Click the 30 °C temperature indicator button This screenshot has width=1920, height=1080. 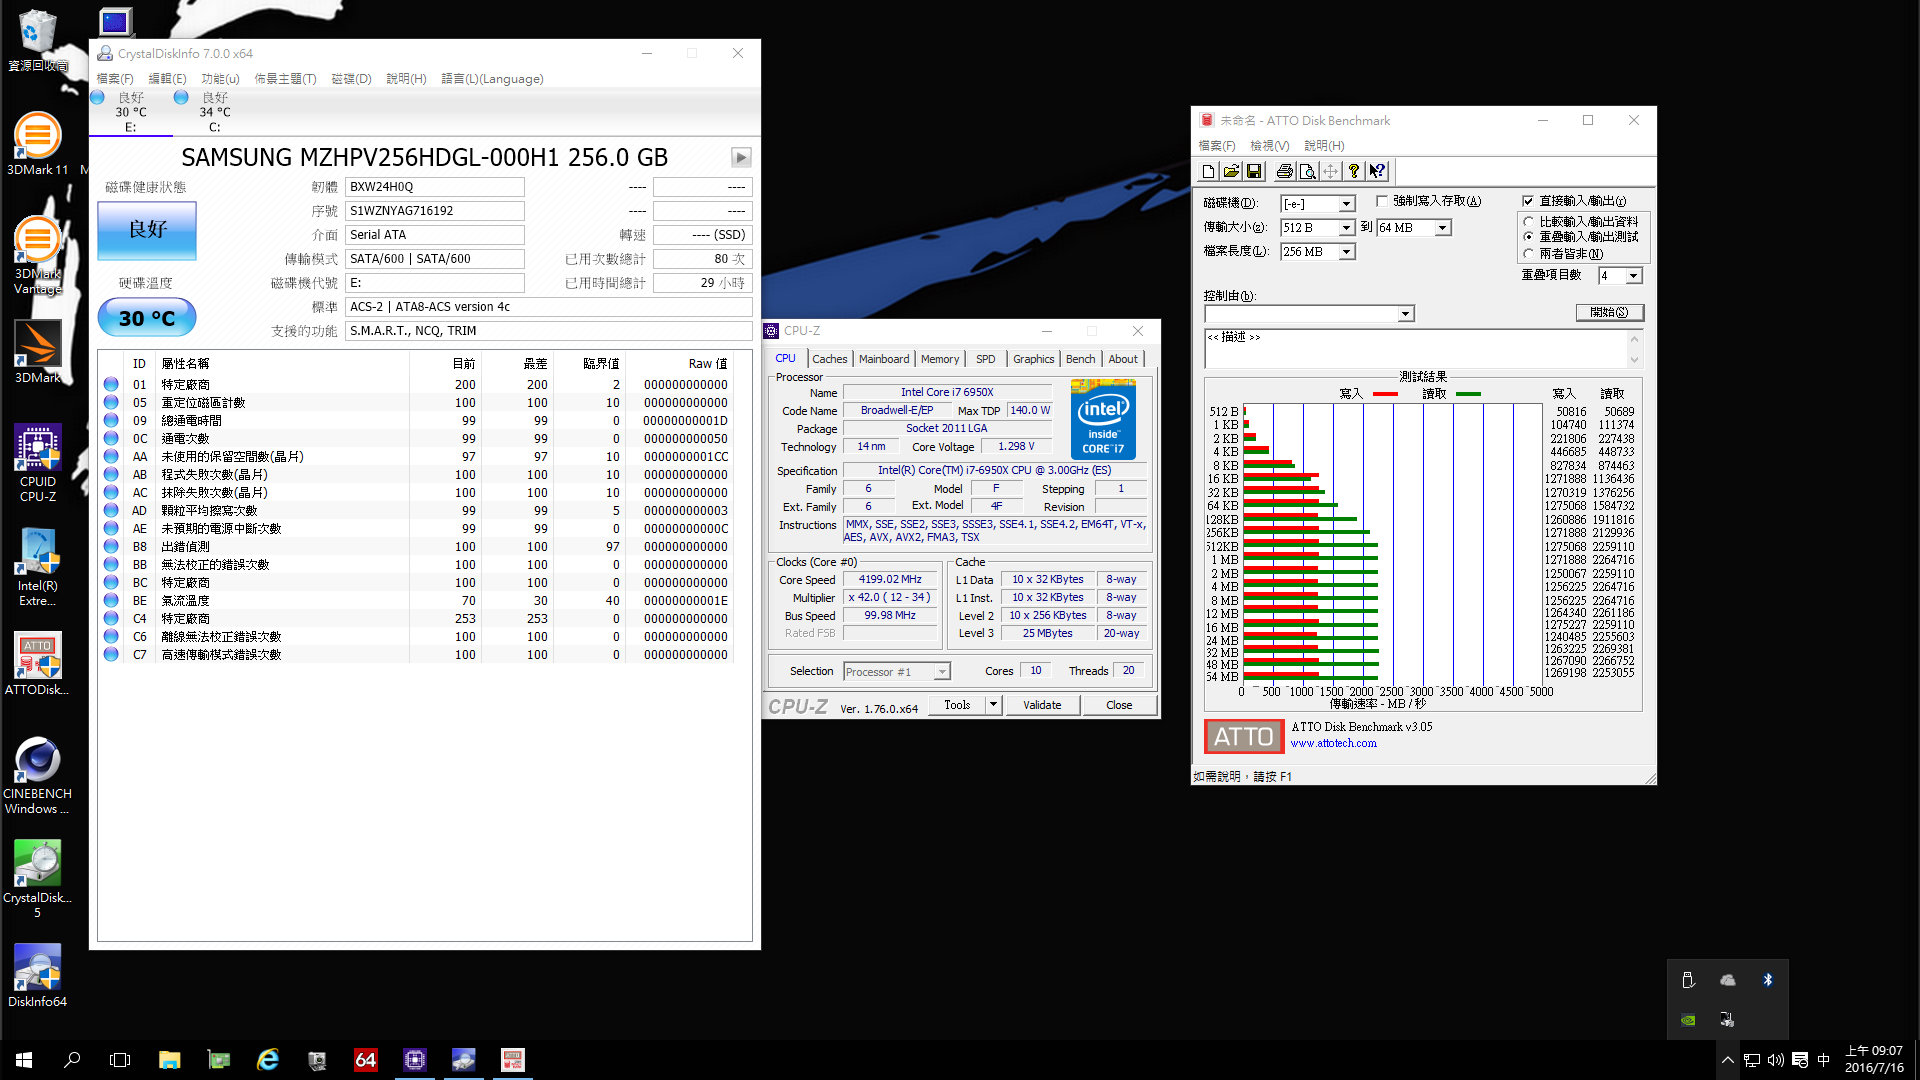[147, 318]
